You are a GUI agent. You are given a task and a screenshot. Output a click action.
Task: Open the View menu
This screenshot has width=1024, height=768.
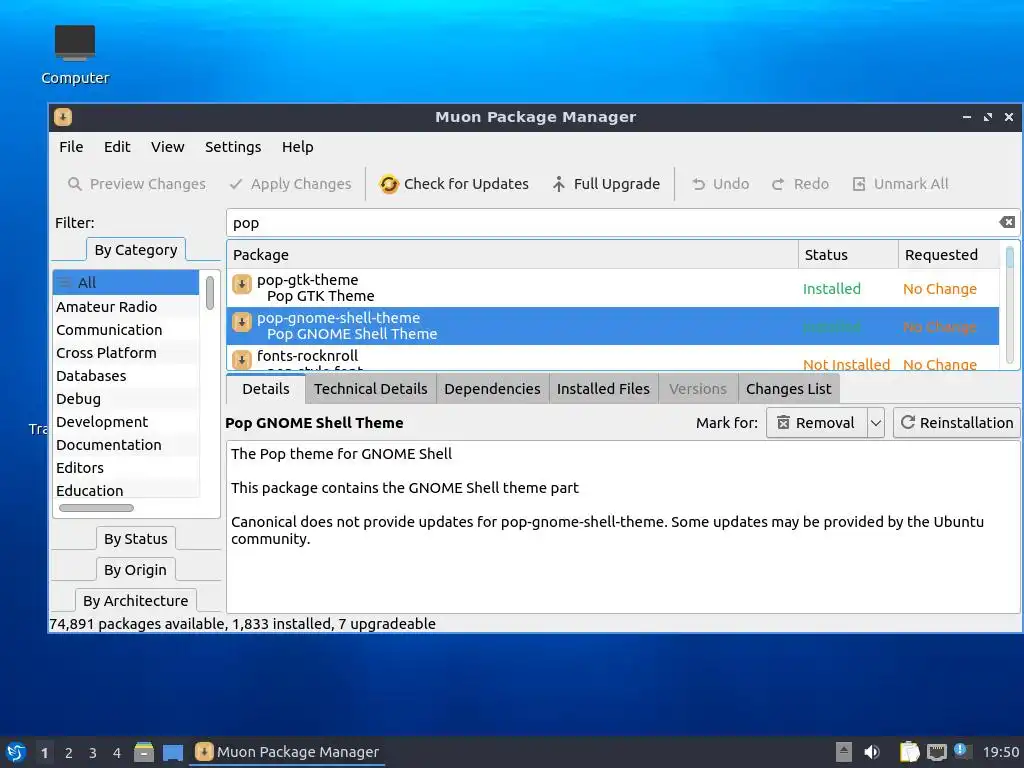click(x=168, y=147)
